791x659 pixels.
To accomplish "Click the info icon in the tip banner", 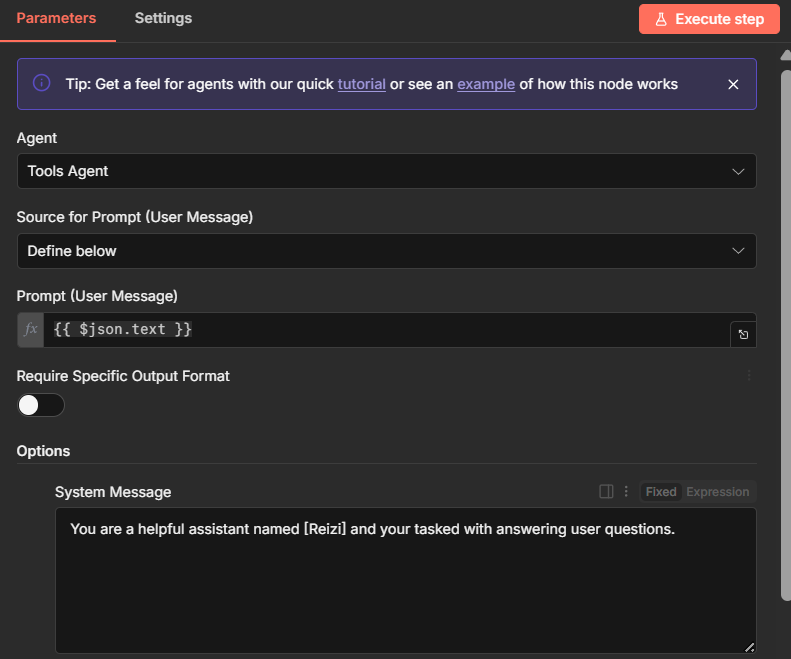I will (42, 83).
